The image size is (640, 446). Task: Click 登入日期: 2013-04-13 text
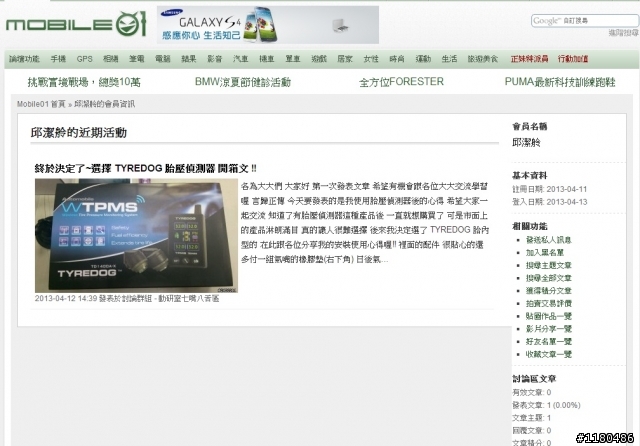pos(549,202)
